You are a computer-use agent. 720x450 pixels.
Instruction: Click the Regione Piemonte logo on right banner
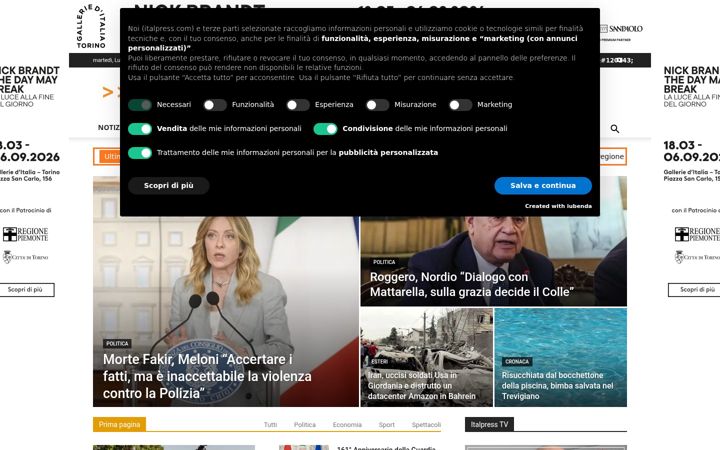pyautogui.click(x=697, y=234)
